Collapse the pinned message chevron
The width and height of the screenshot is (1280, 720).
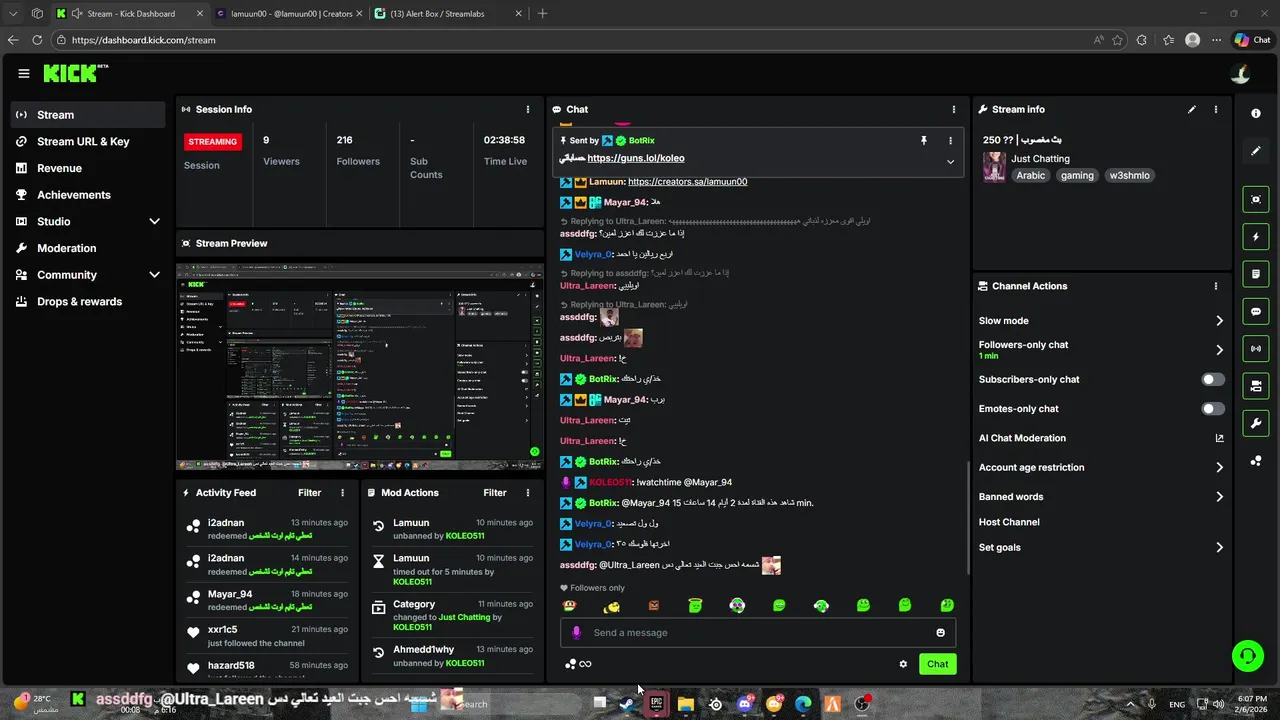coord(950,161)
